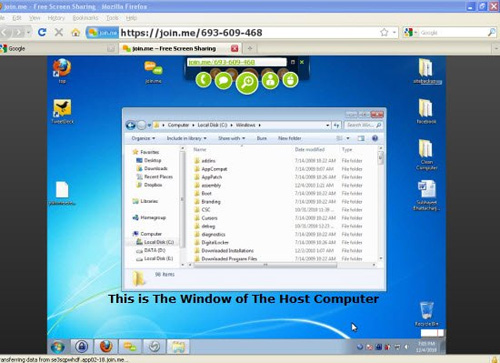
Task: Select the DigitalLocker folder row
Action: [215, 242]
